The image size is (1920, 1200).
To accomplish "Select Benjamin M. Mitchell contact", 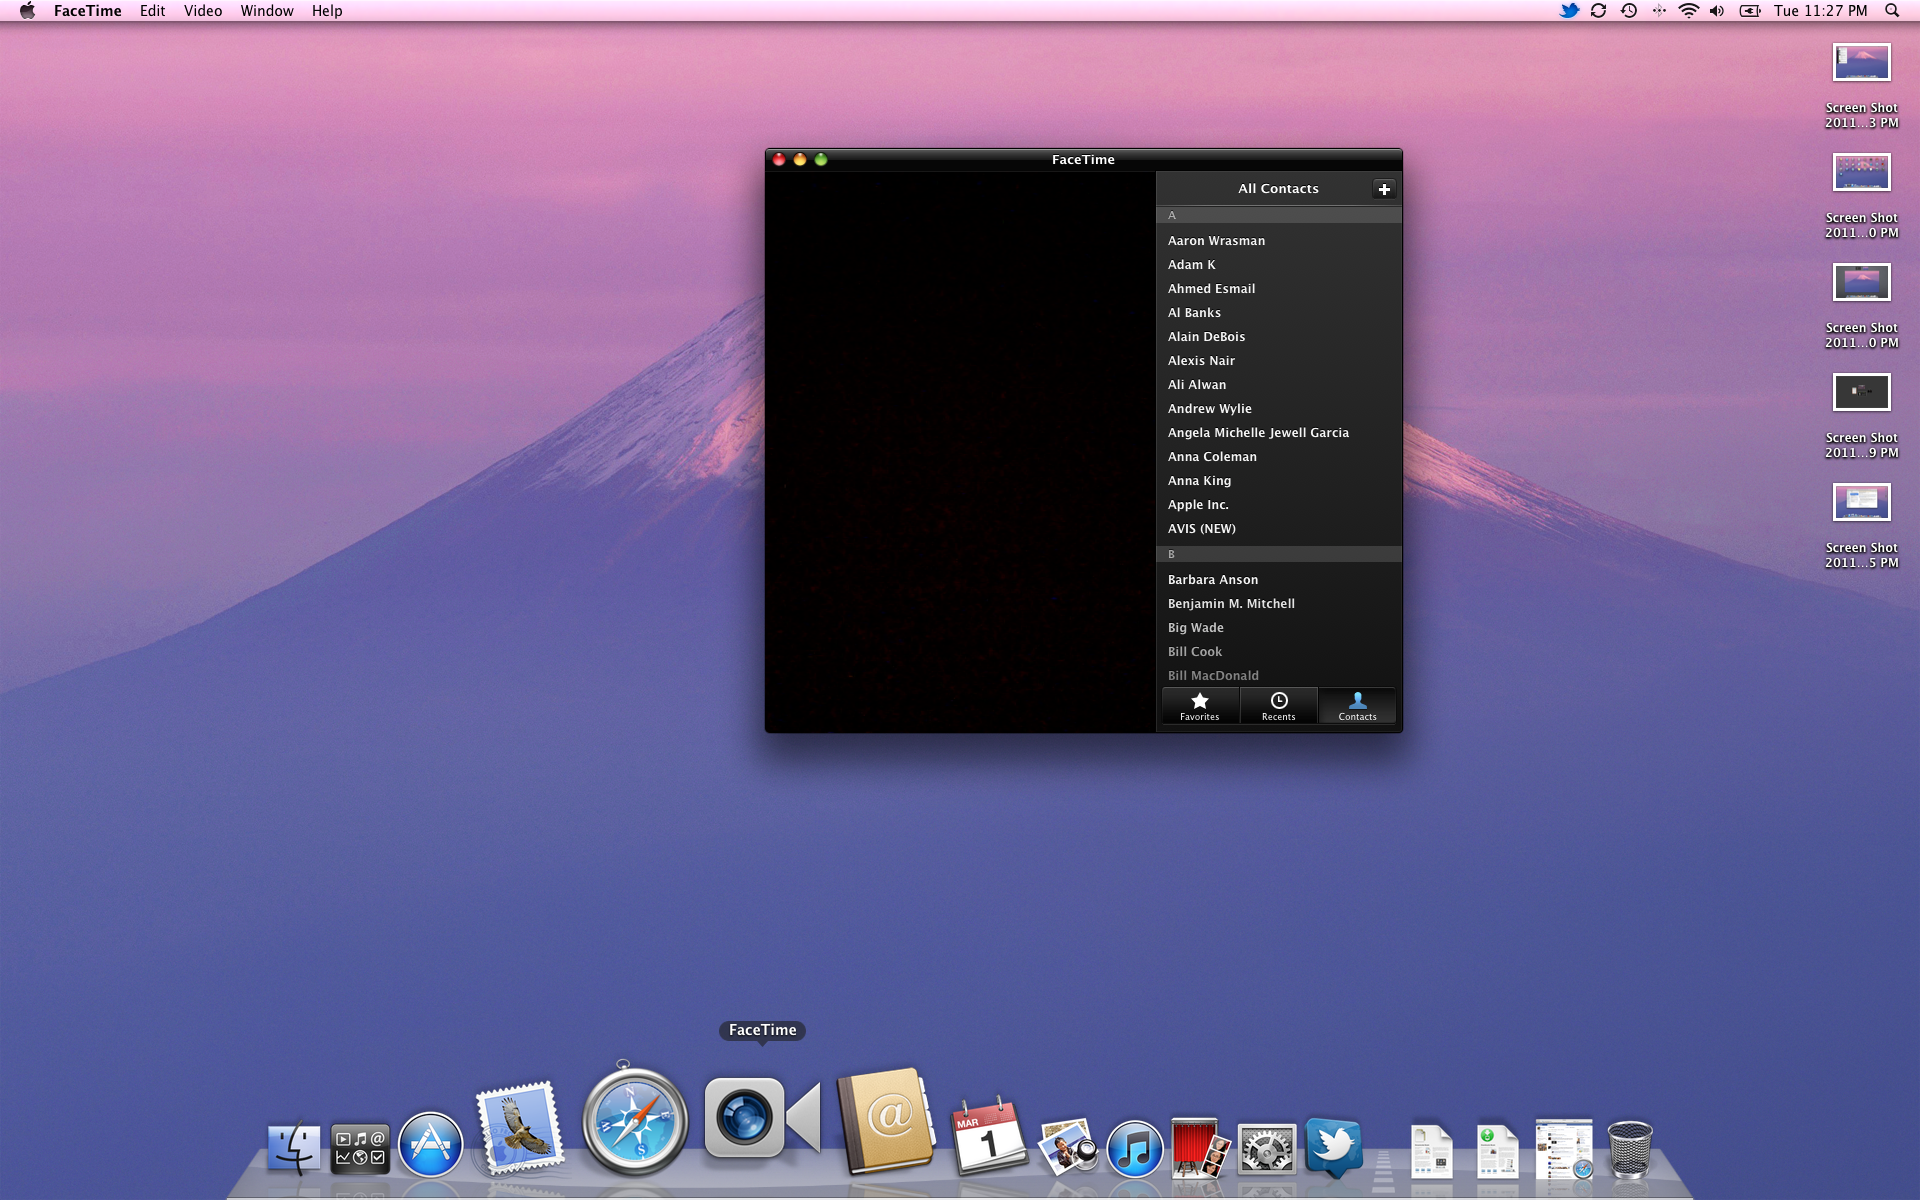I will [1229, 603].
